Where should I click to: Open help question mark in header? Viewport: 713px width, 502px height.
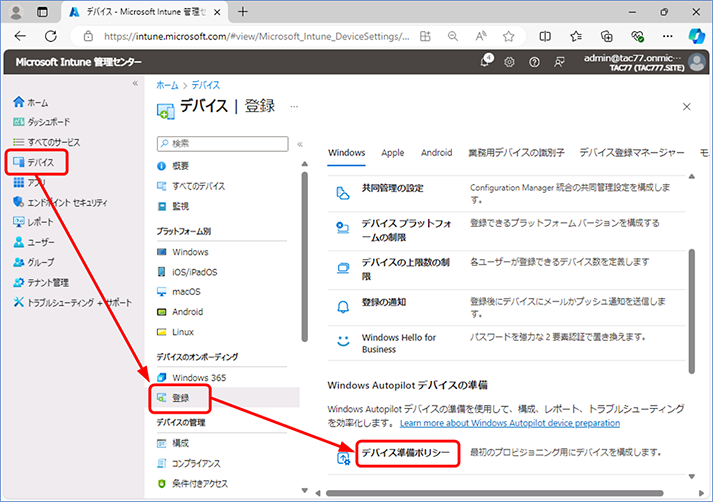pyautogui.click(x=534, y=62)
